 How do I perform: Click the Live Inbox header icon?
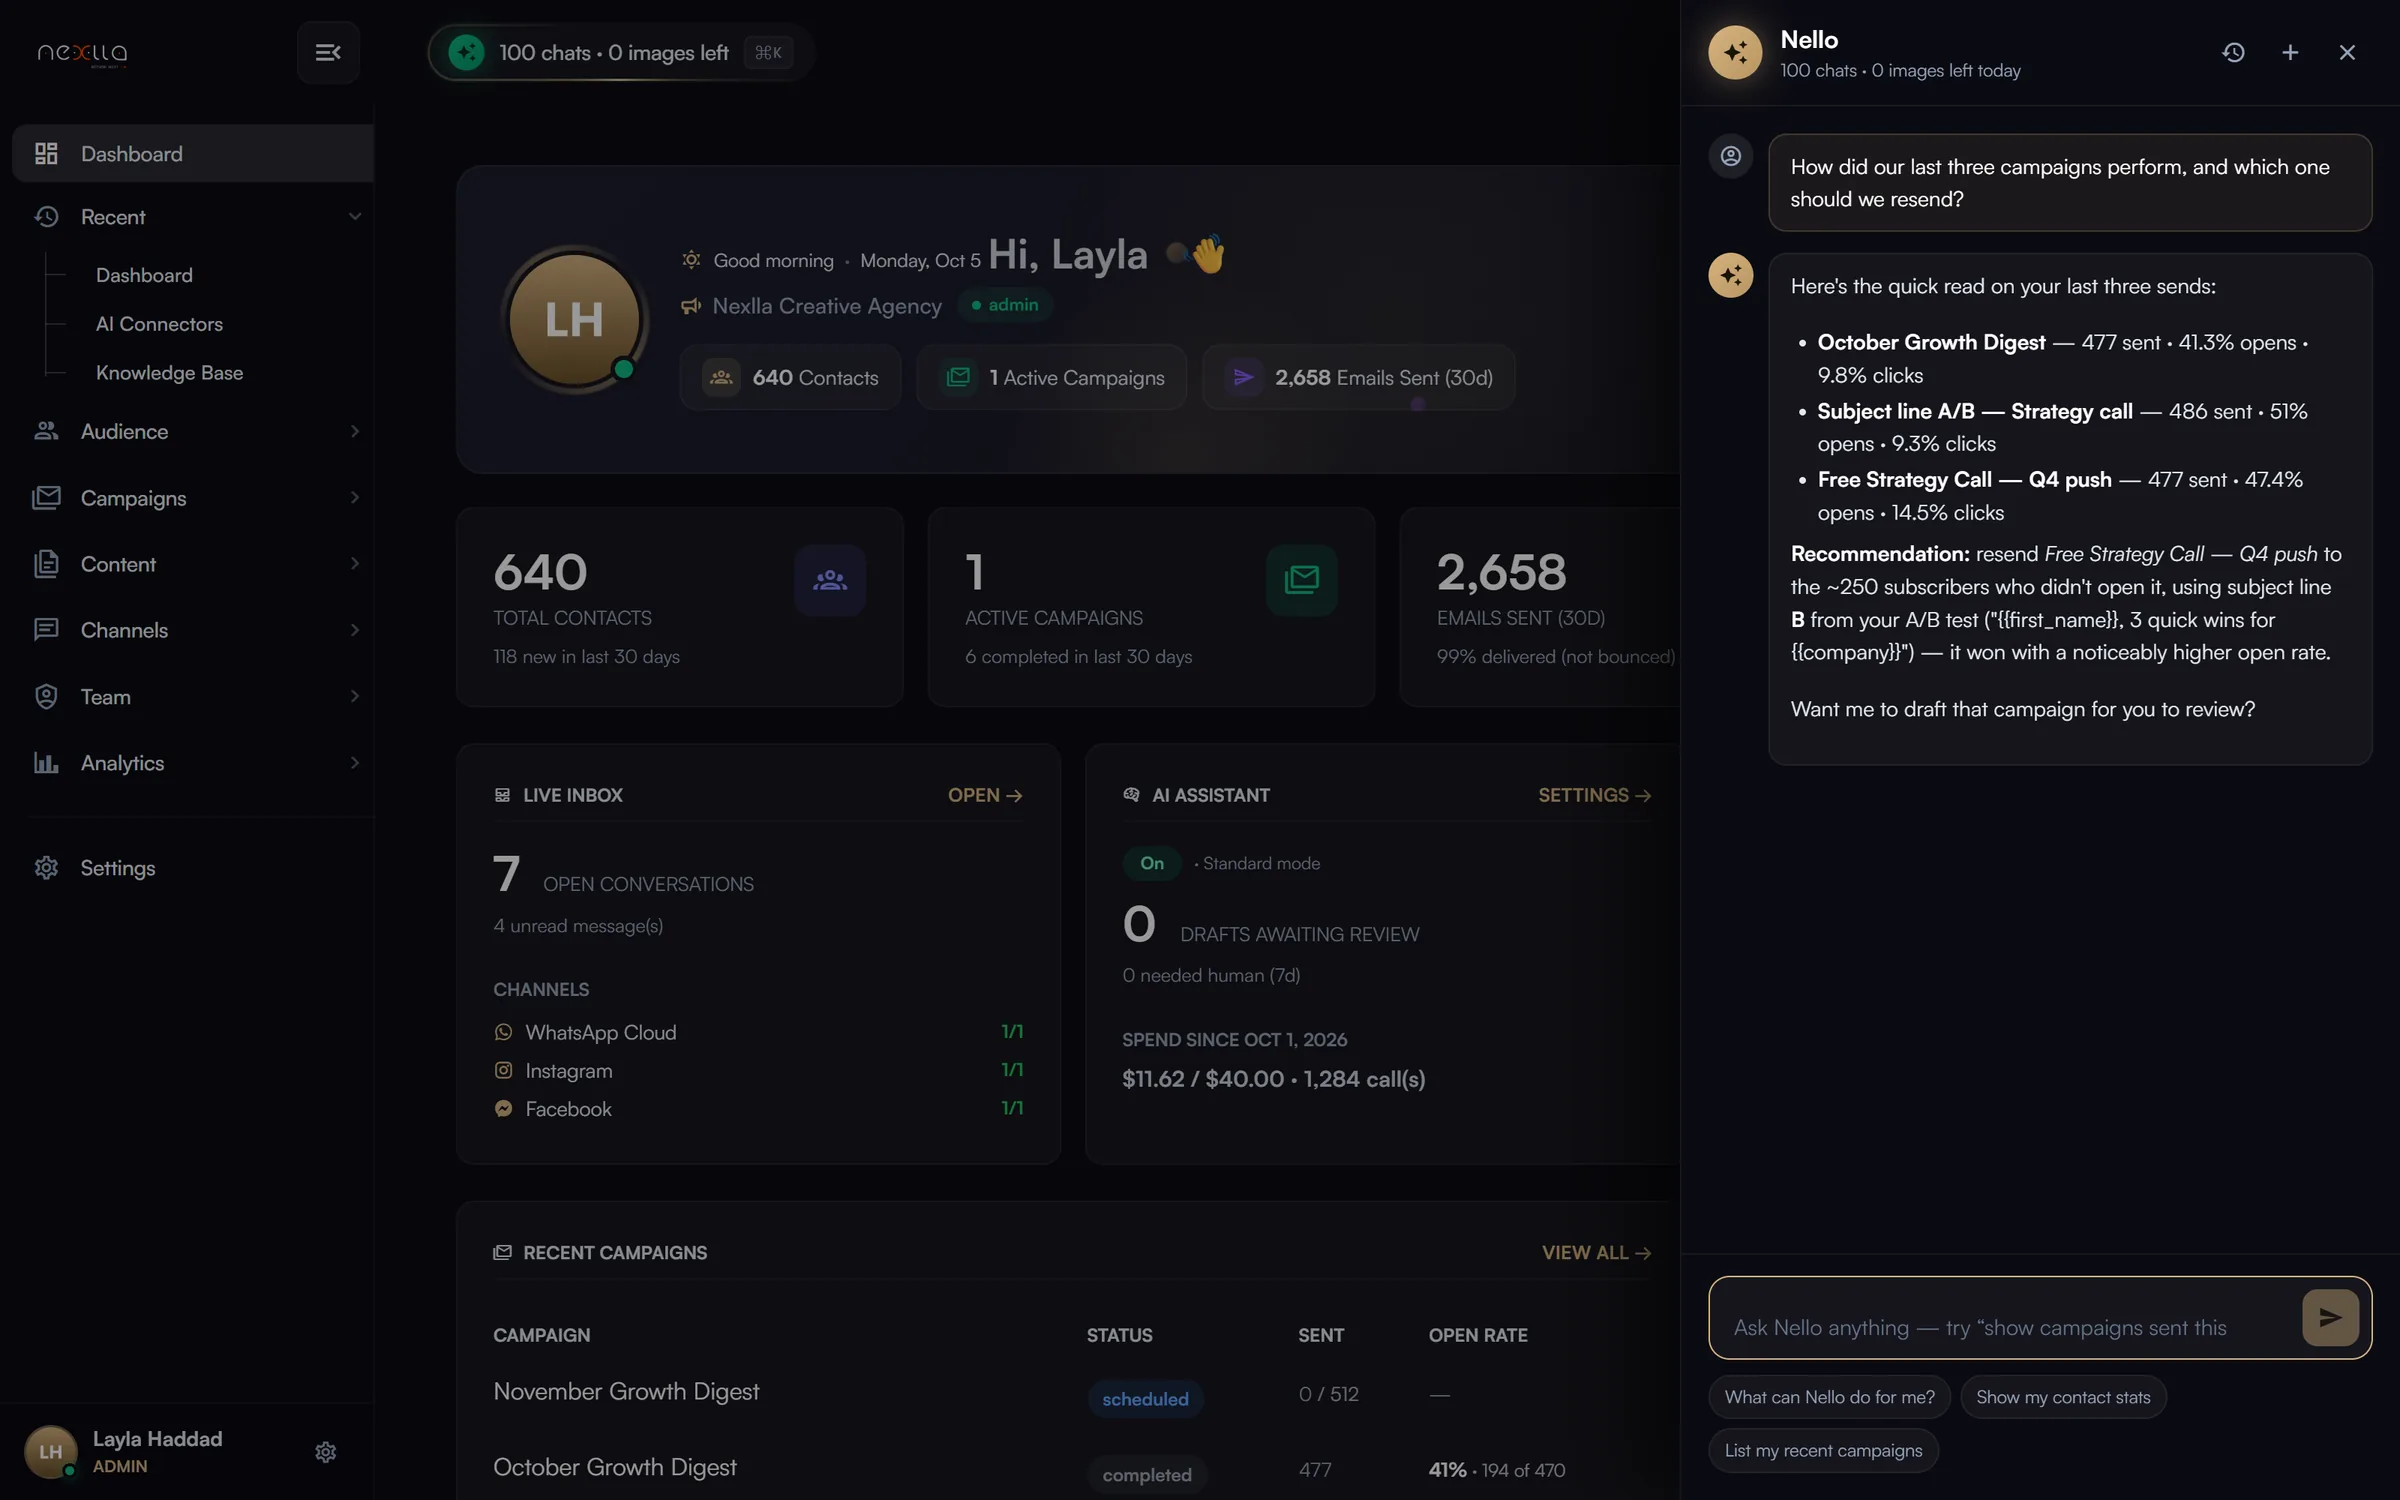pos(502,795)
